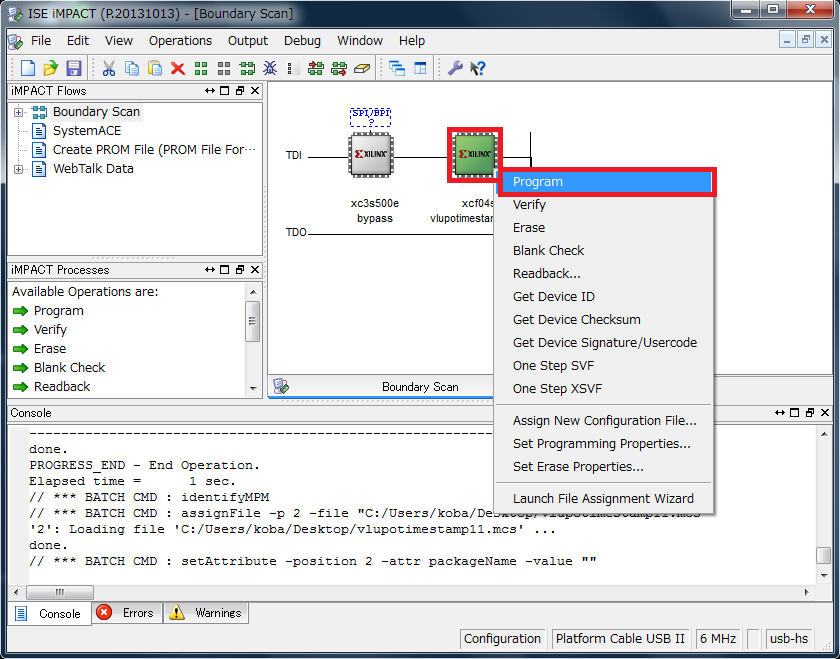Cascade windows using the overlapping windows icon

point(397,68)
